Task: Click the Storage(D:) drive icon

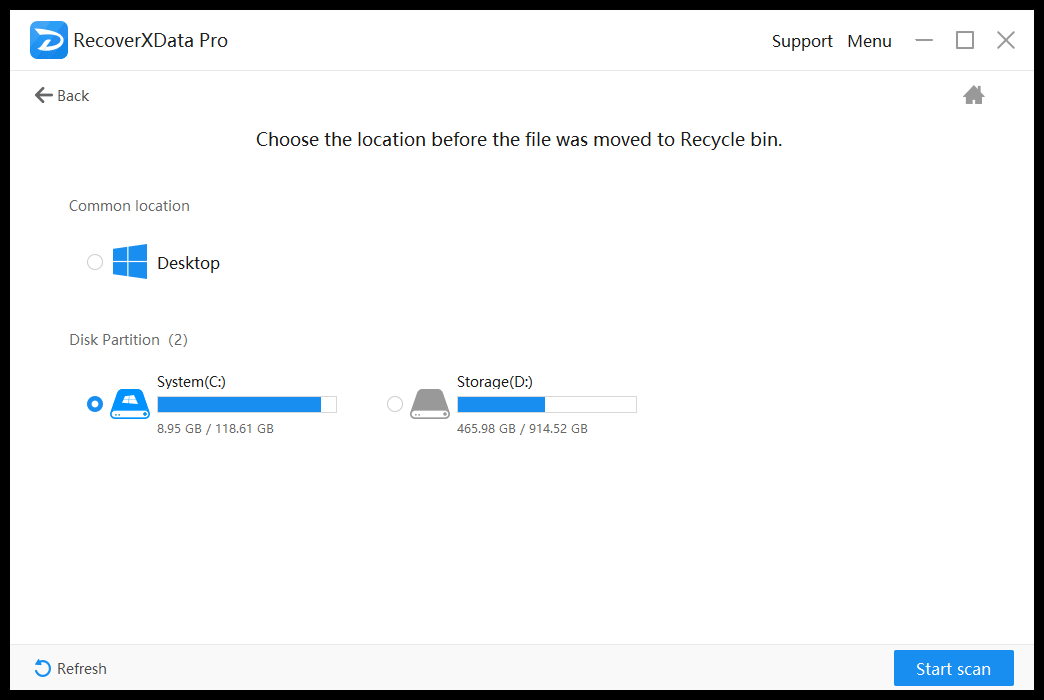Action: pos(430,404)
